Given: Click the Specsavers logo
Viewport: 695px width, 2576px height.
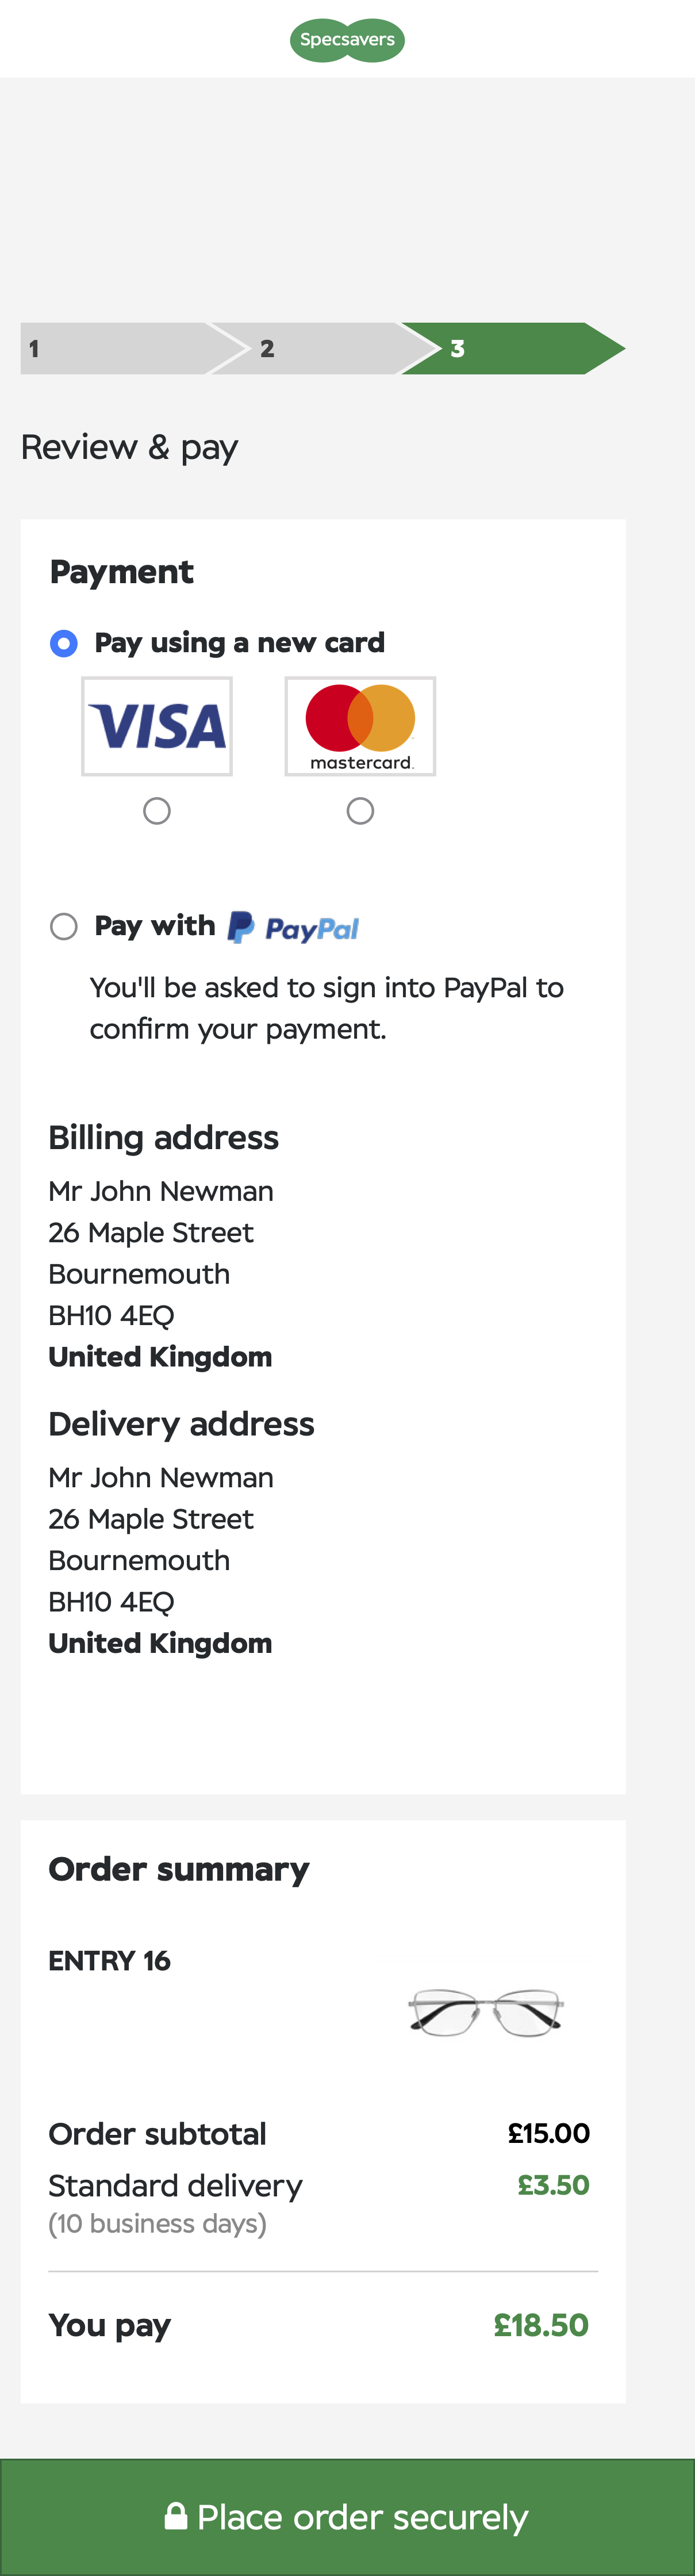Looking at the screenshot, I should (x=347, y=40).
